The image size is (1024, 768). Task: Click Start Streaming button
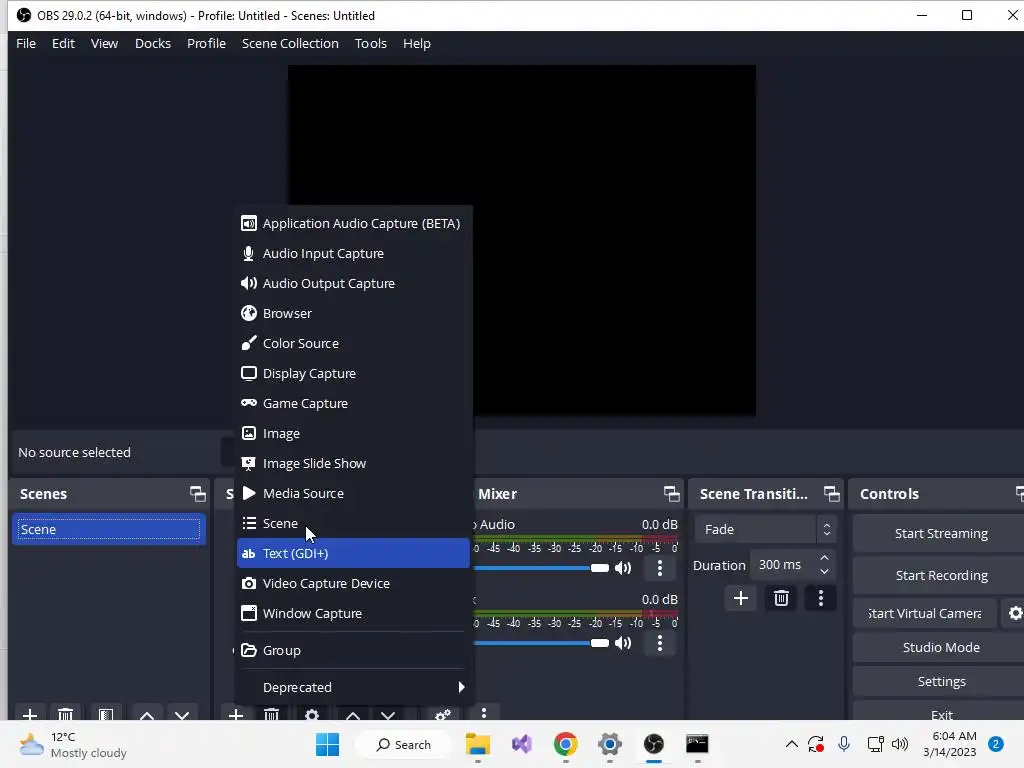click(940, 534)
